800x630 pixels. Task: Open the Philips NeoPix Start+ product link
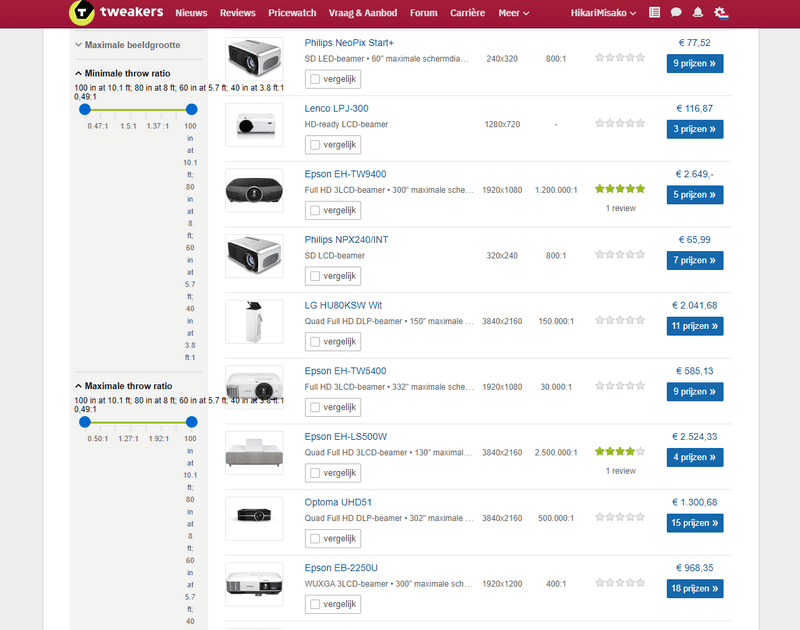tap(349, 43)
